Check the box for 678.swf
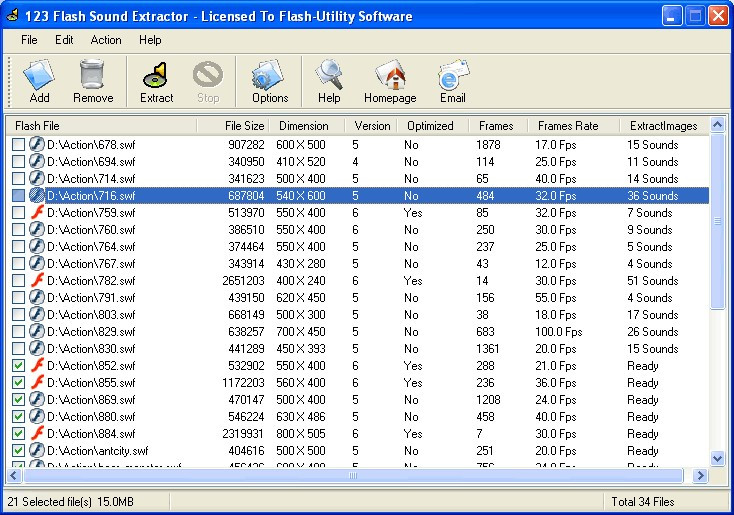Screen dimensions: 734x515 point(18,145)
